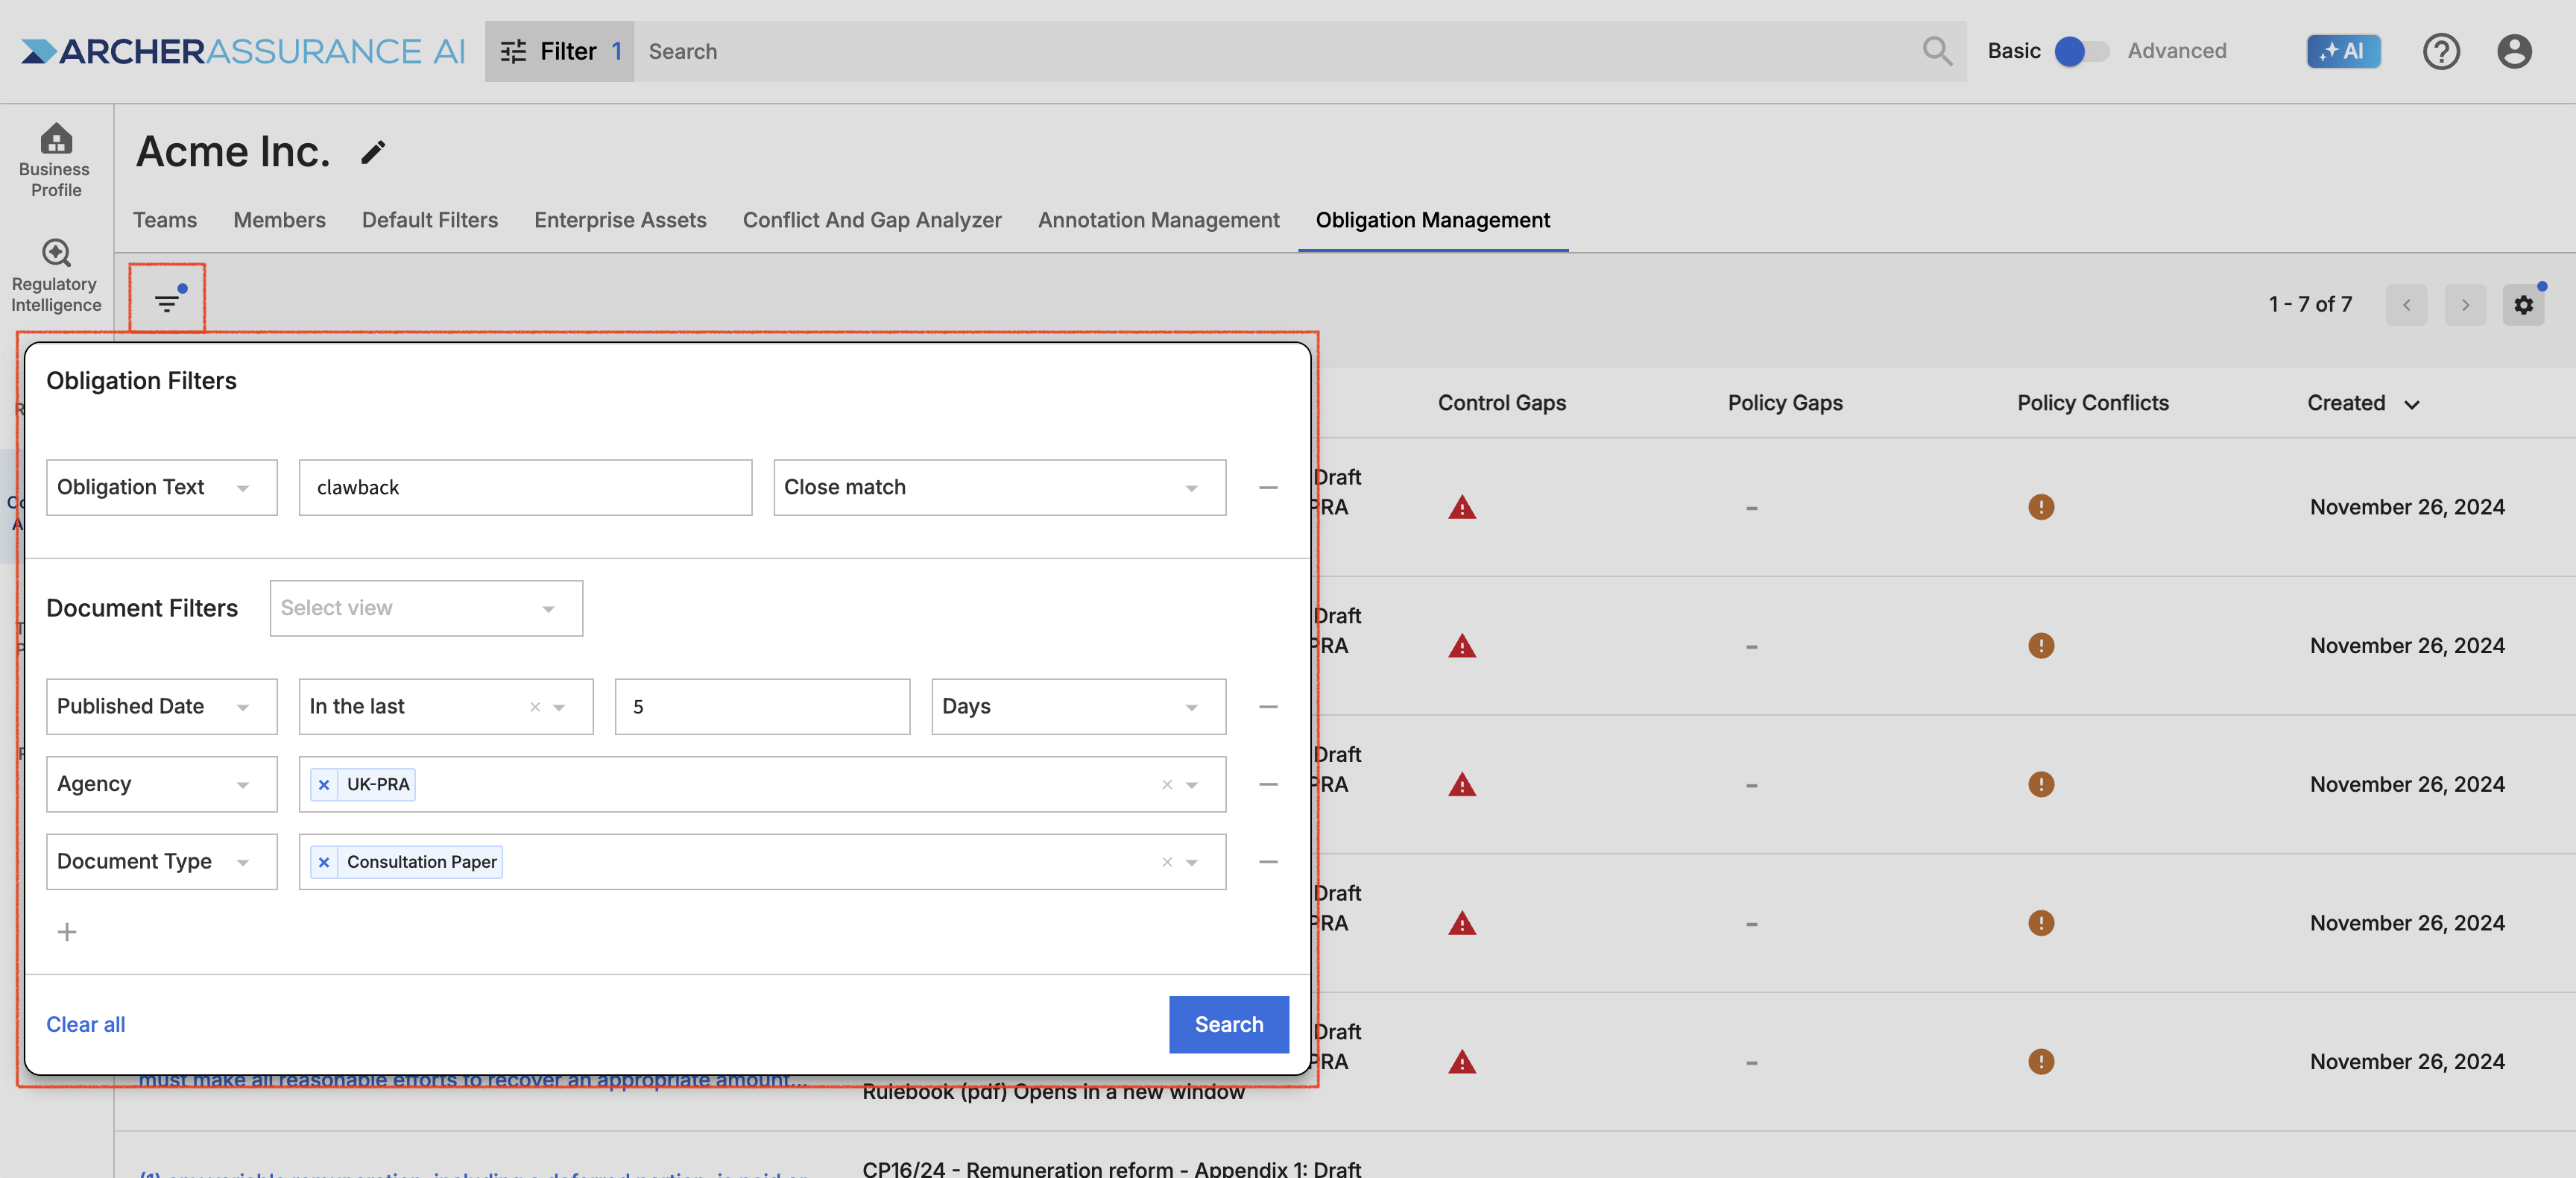The width and height of the screenshot is (2576, 1178).
Task: Open the Agency field dropdown
Action: pos(161,784)
